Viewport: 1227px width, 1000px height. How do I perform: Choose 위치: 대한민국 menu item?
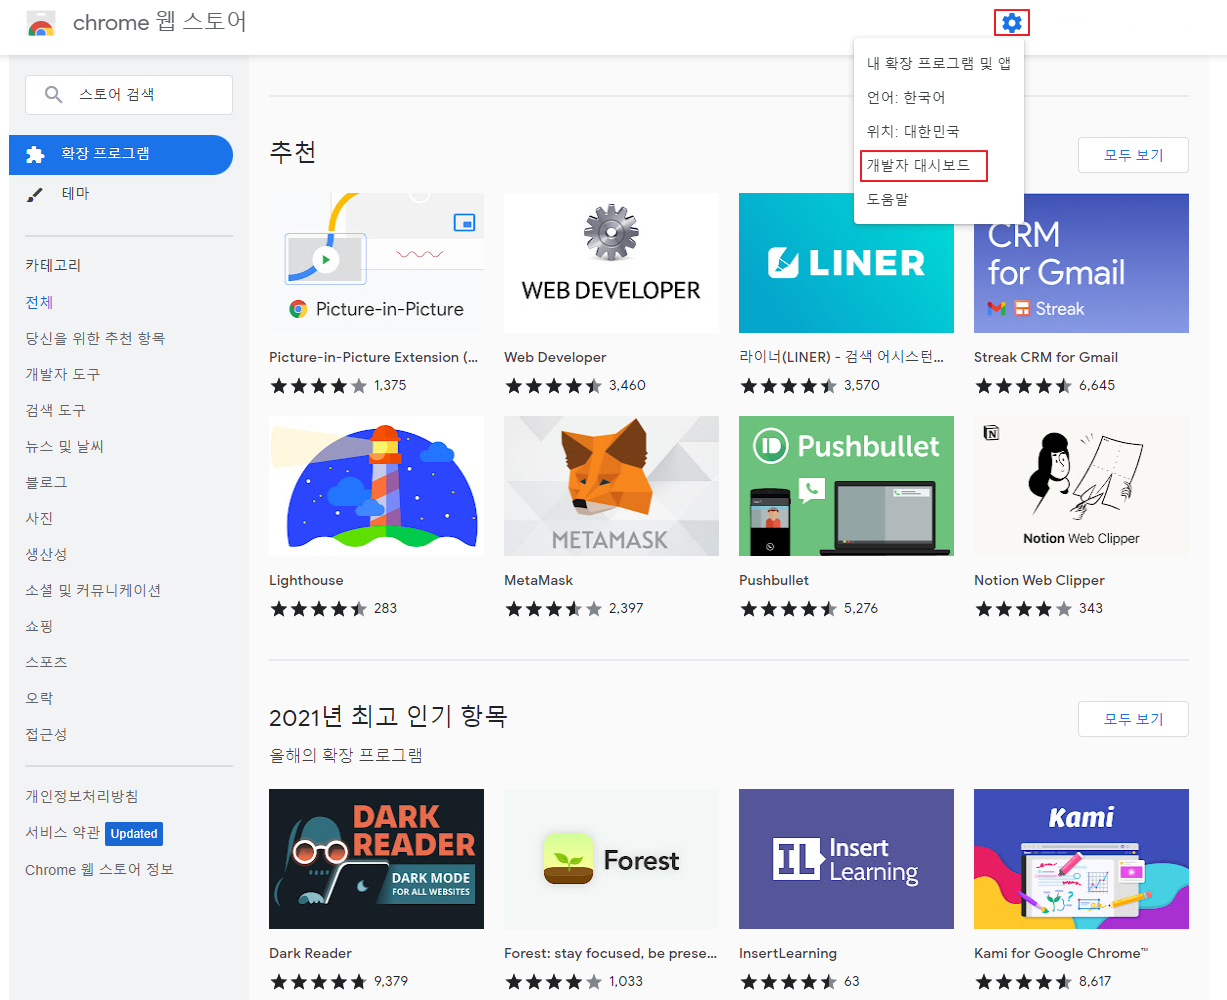(x=939, y=131)
